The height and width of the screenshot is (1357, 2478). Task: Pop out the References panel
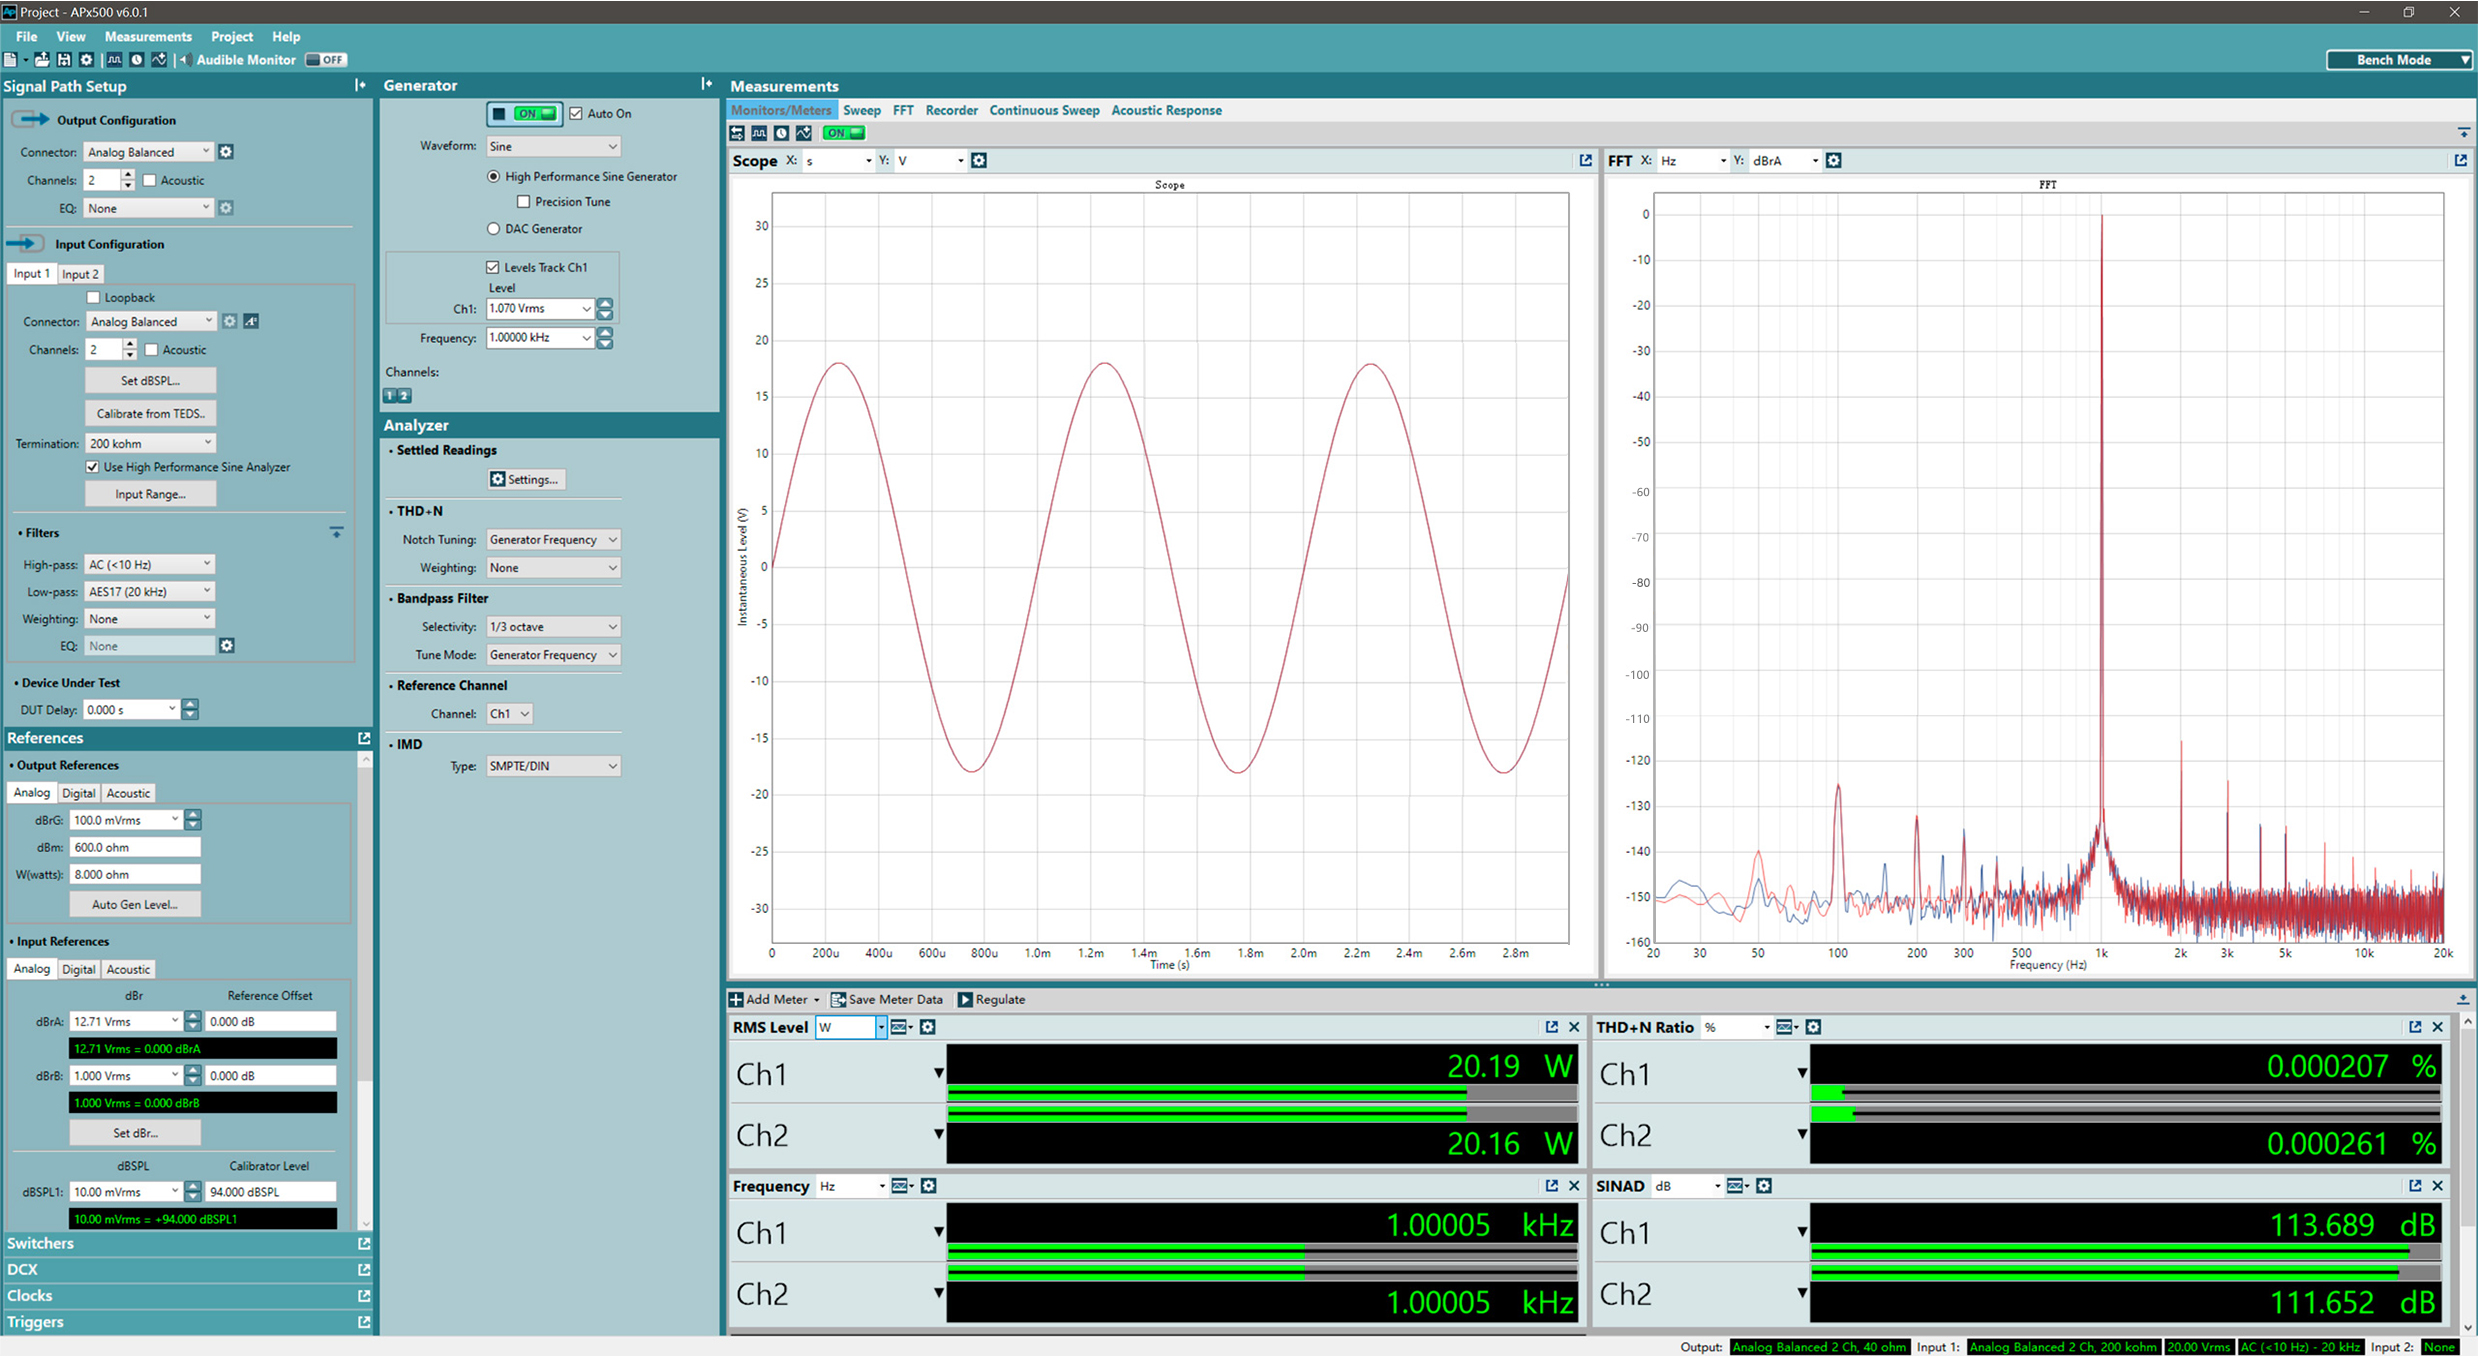click(364, 738)
